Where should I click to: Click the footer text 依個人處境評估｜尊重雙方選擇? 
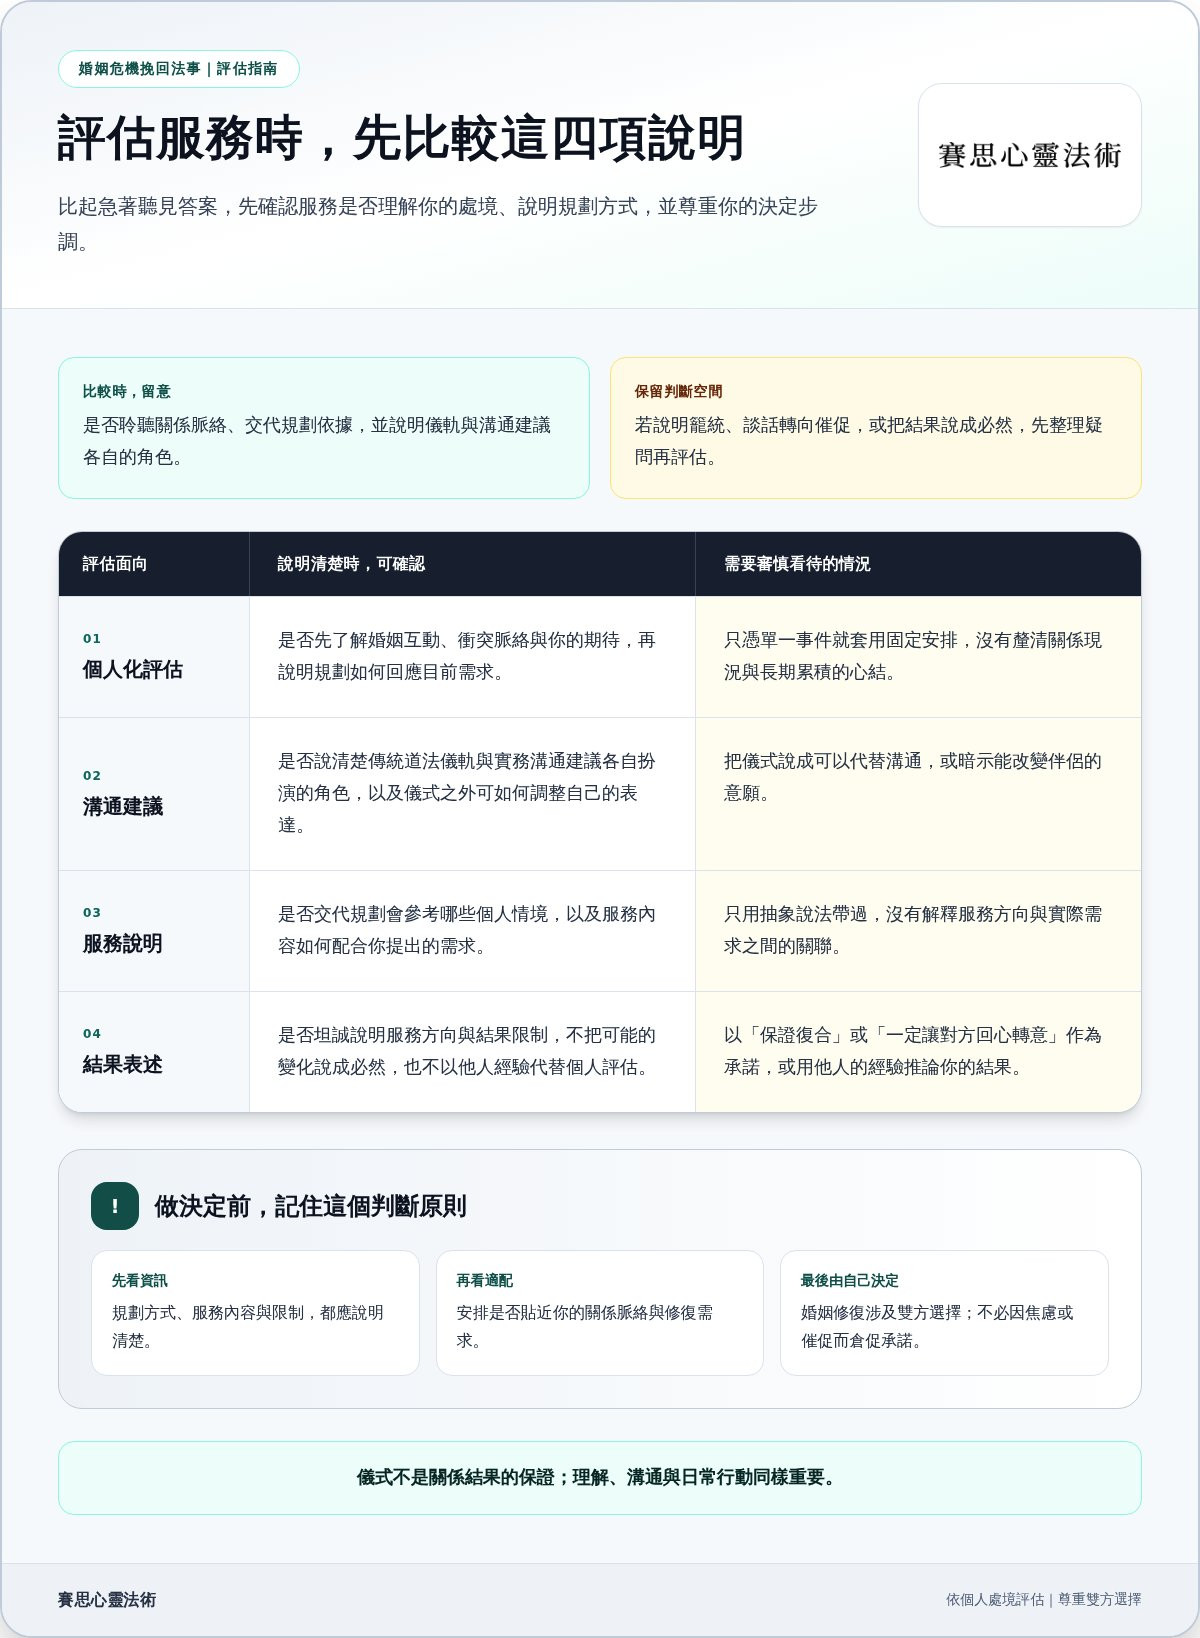click(x=1044, y=1600)
